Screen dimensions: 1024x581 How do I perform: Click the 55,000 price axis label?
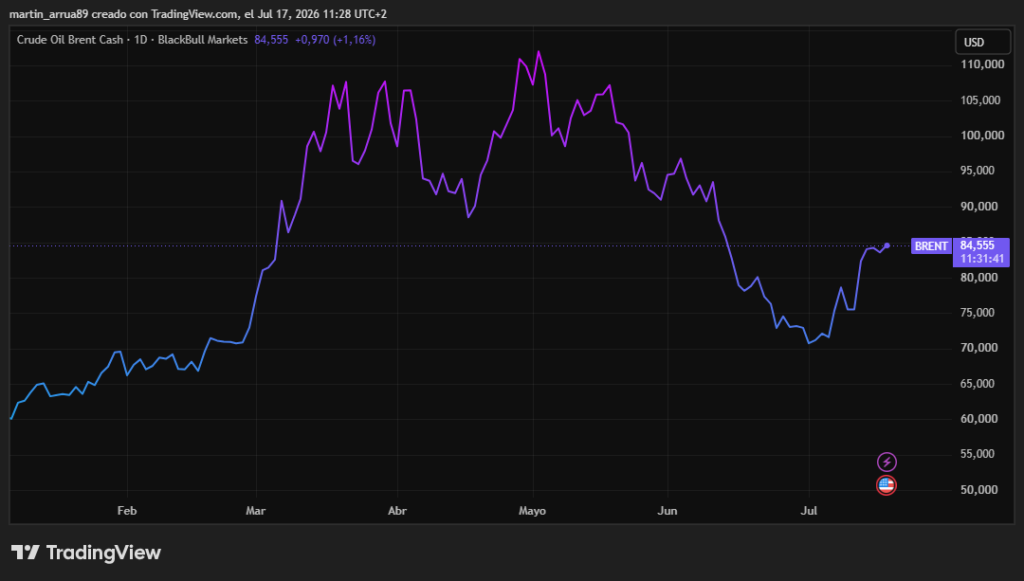(x=978, y=454)
